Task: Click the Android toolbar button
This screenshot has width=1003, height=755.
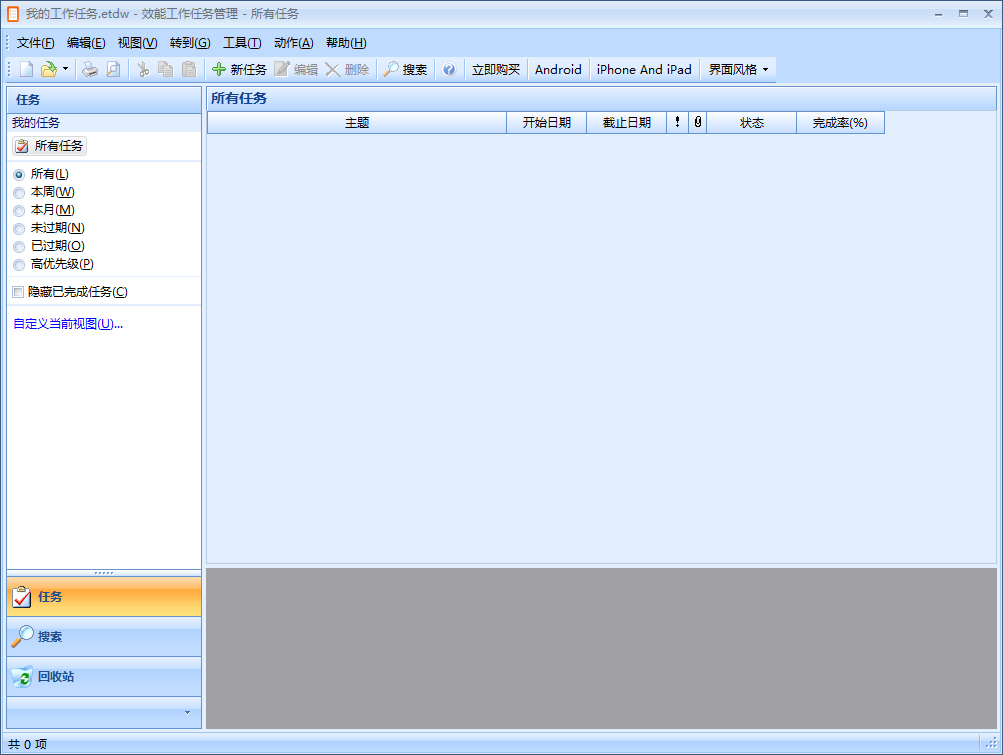Action: coord(558,69)
